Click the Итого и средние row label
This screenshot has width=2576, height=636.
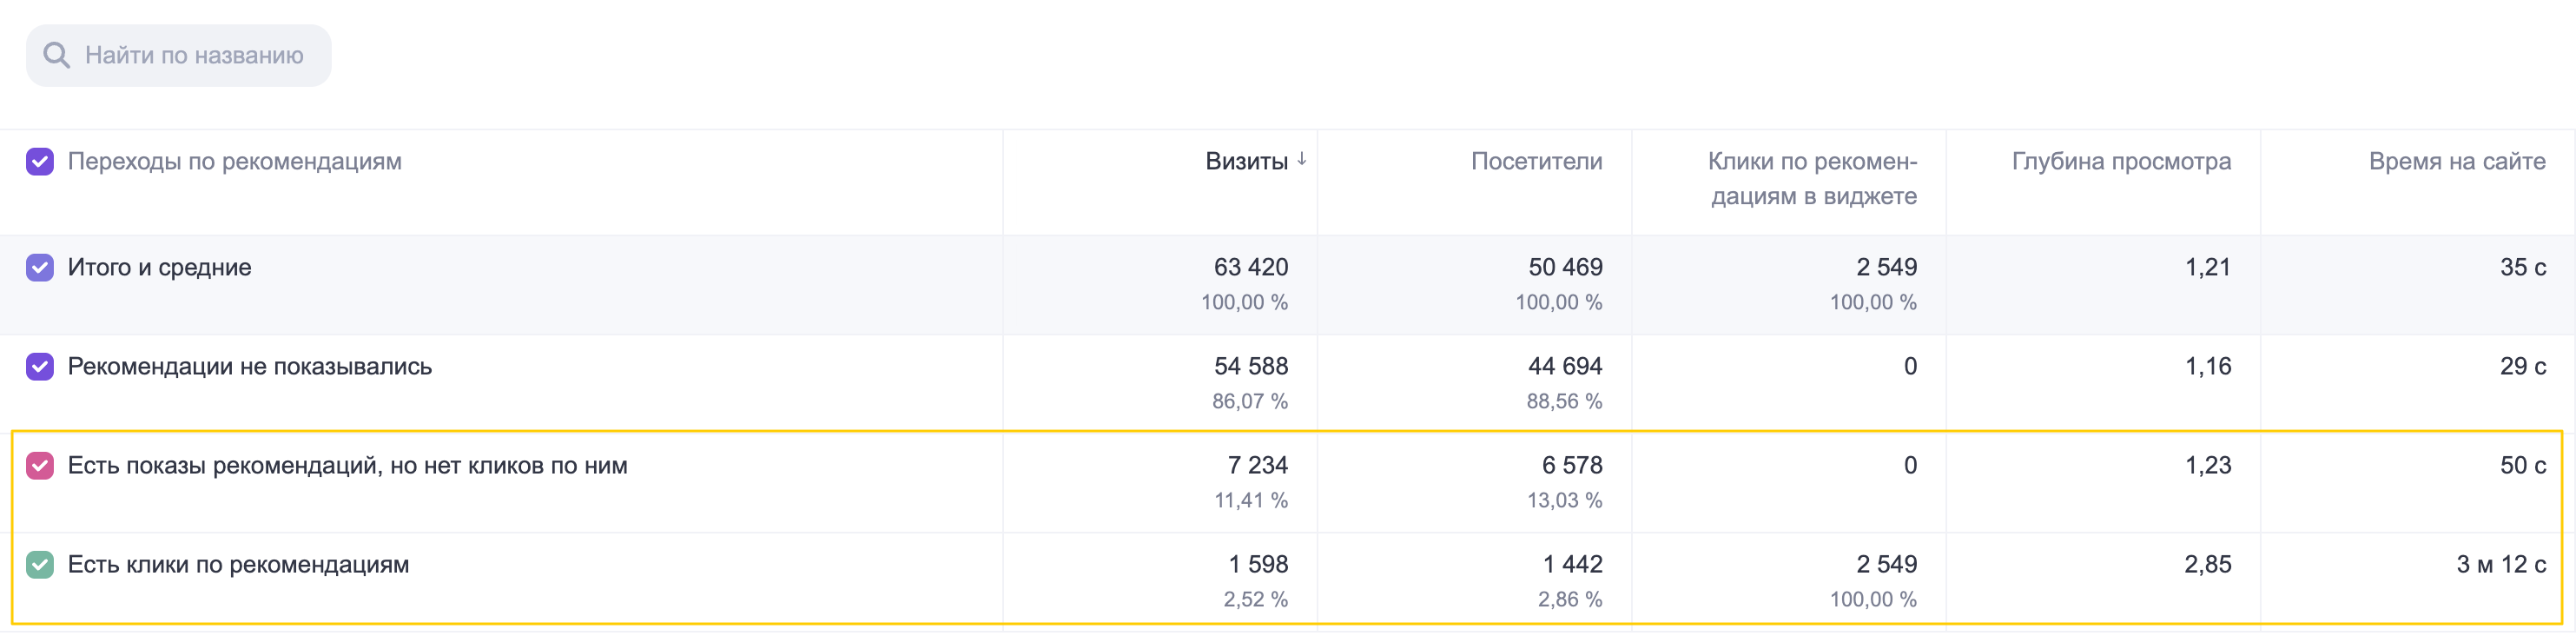coord(160,267)
